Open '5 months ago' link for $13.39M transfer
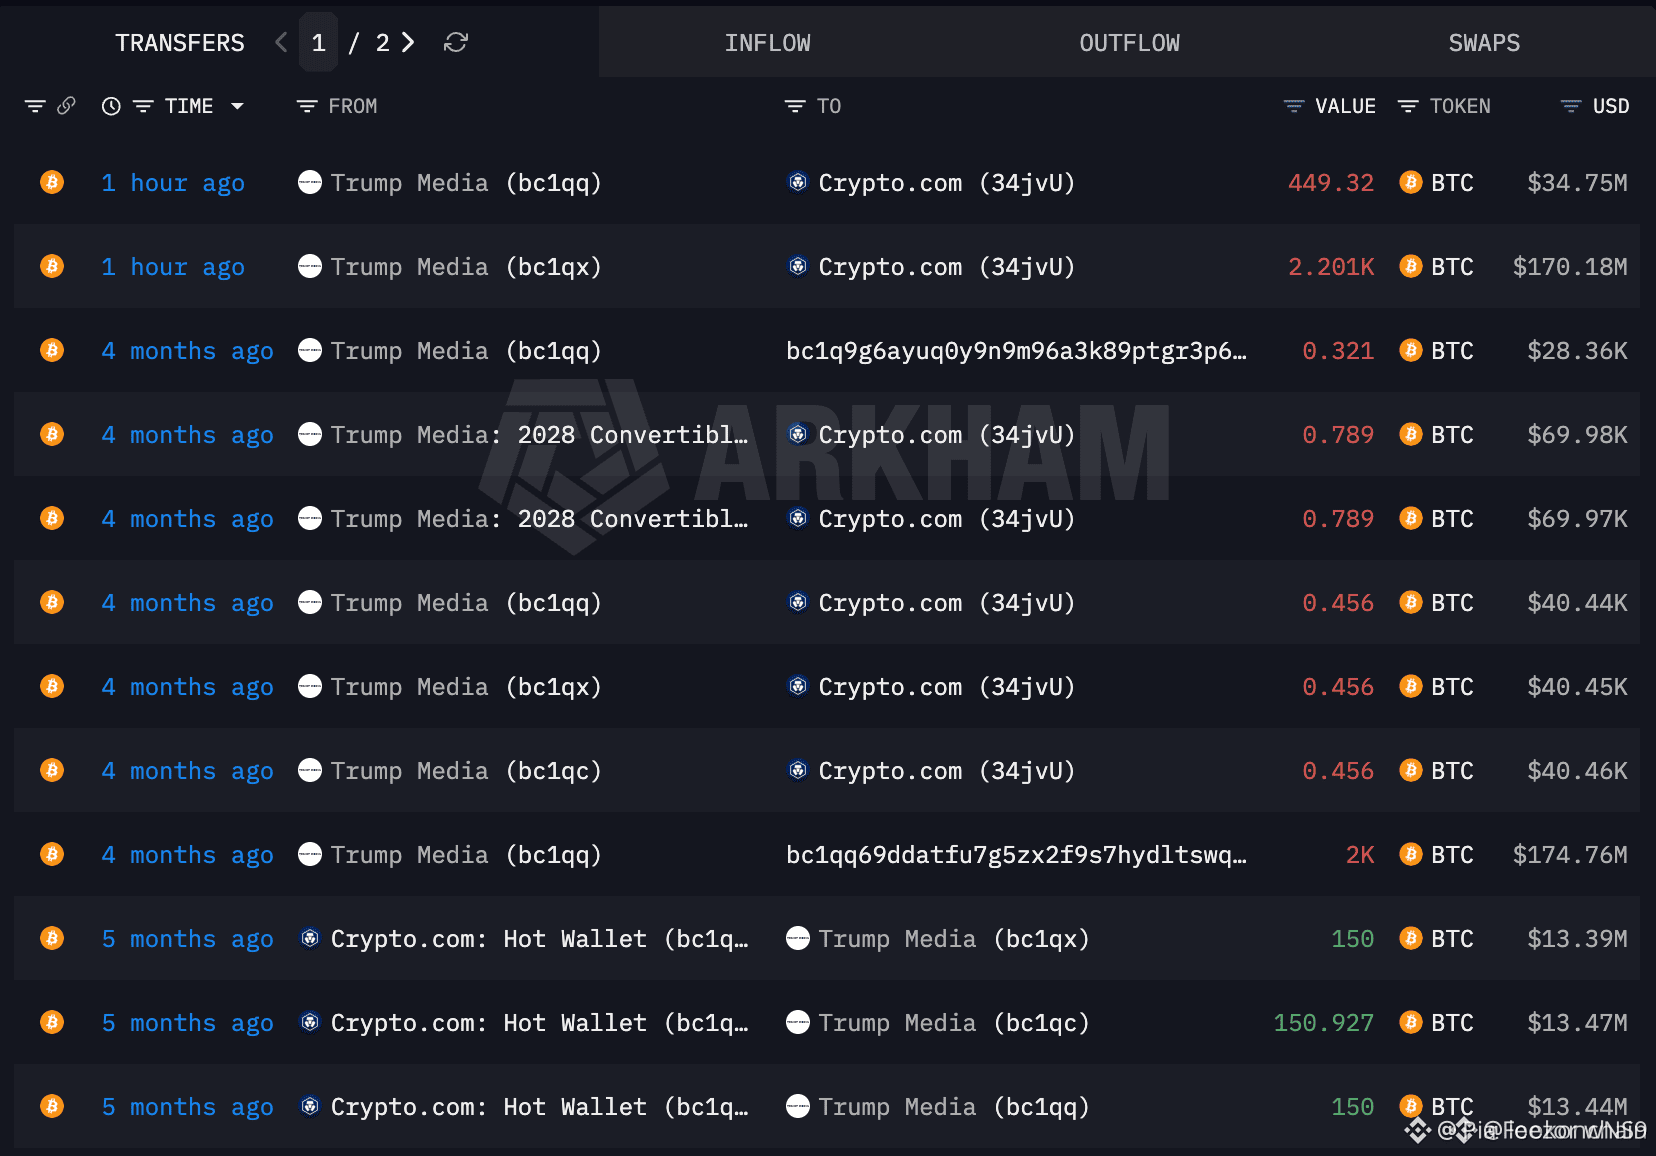The width and height of the screenshot is (1656, 1156). tap(187, 939)
